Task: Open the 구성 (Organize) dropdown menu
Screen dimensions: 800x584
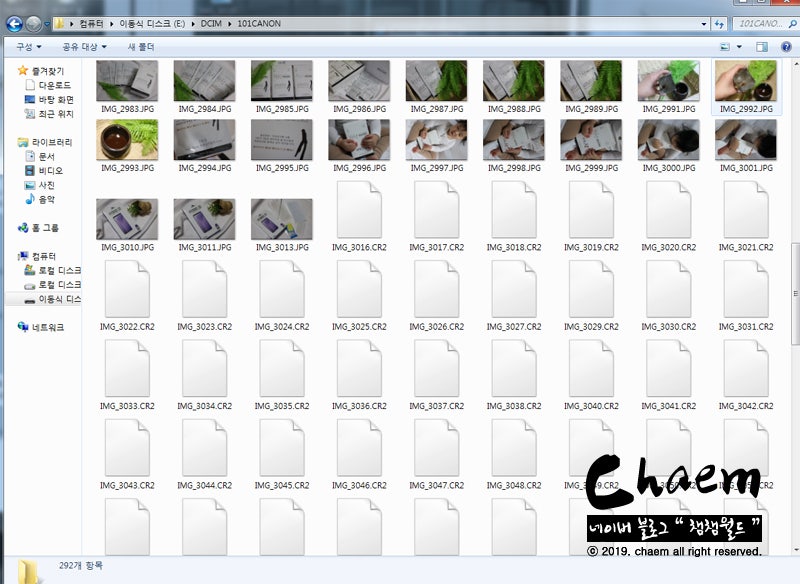Action: click(x=24, y=47)
